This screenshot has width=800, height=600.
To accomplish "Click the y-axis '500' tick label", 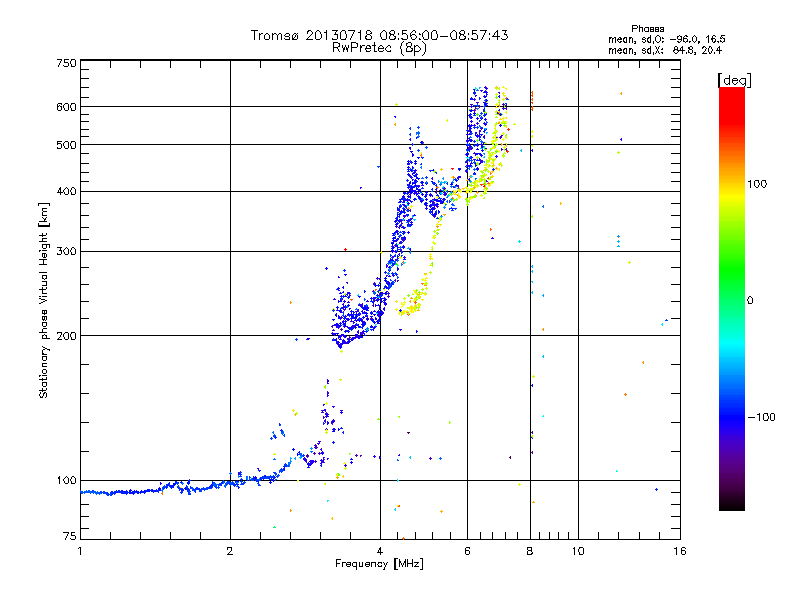I will point(66,145).
